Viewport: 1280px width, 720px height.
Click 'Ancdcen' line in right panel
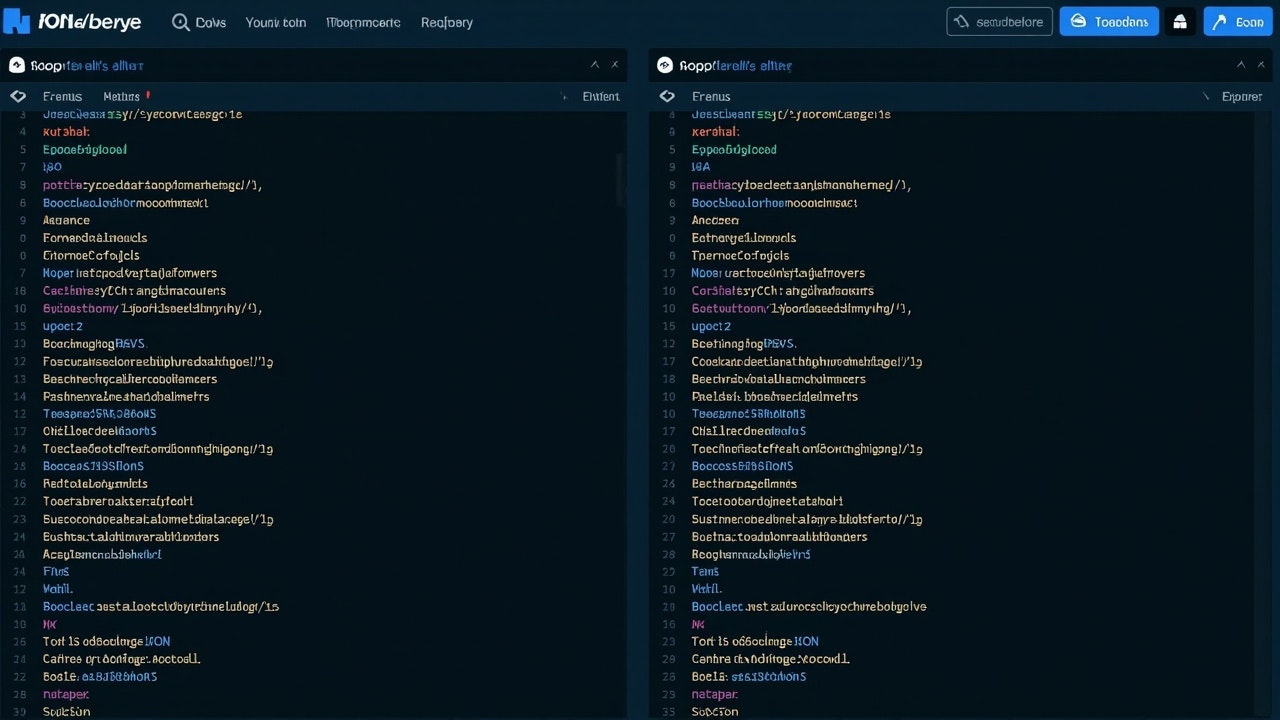tap(716, 220)
